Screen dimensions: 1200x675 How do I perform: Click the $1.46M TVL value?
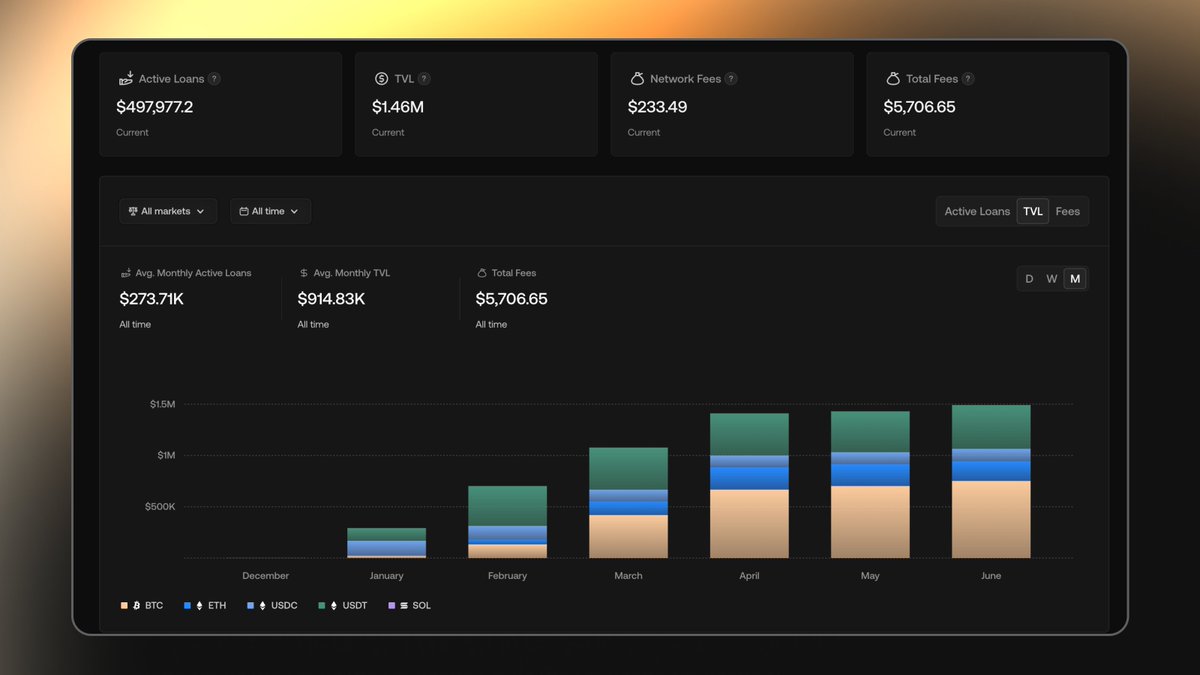tap(398, 106)
